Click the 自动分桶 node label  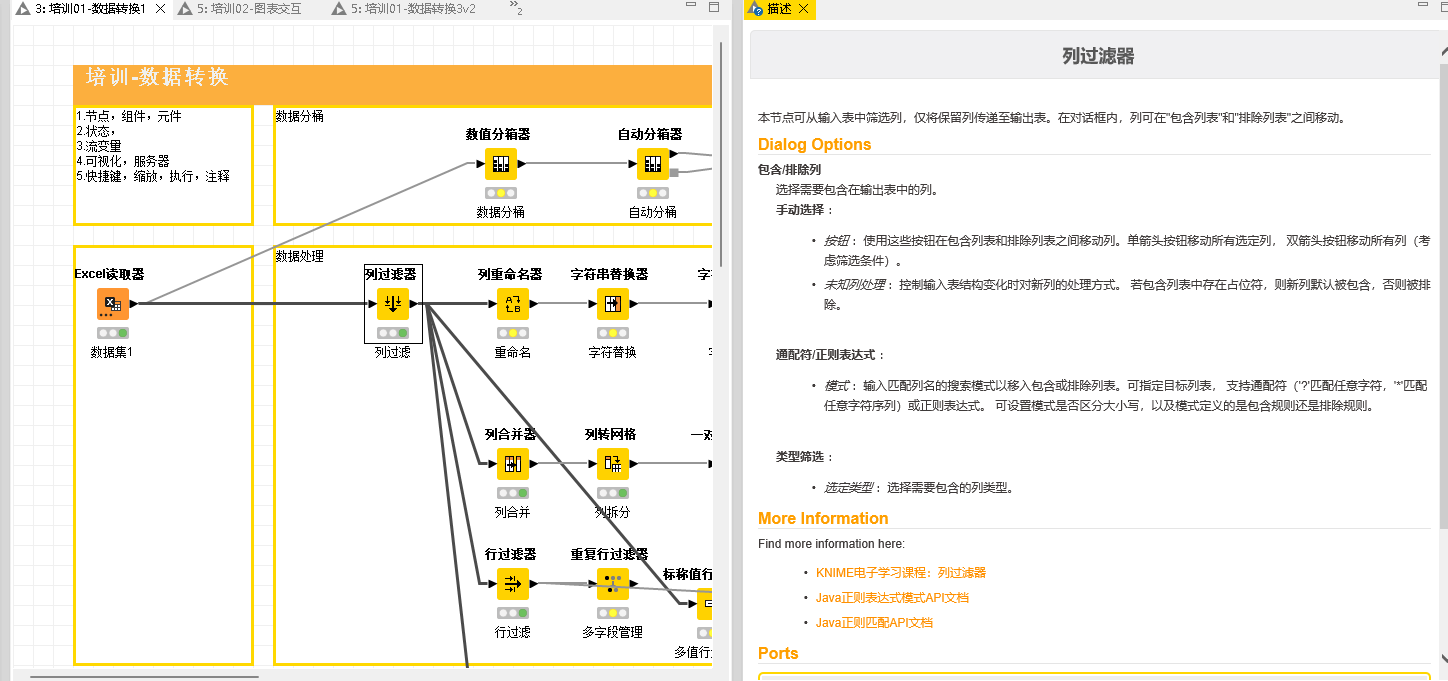click(x=653, y=212)
